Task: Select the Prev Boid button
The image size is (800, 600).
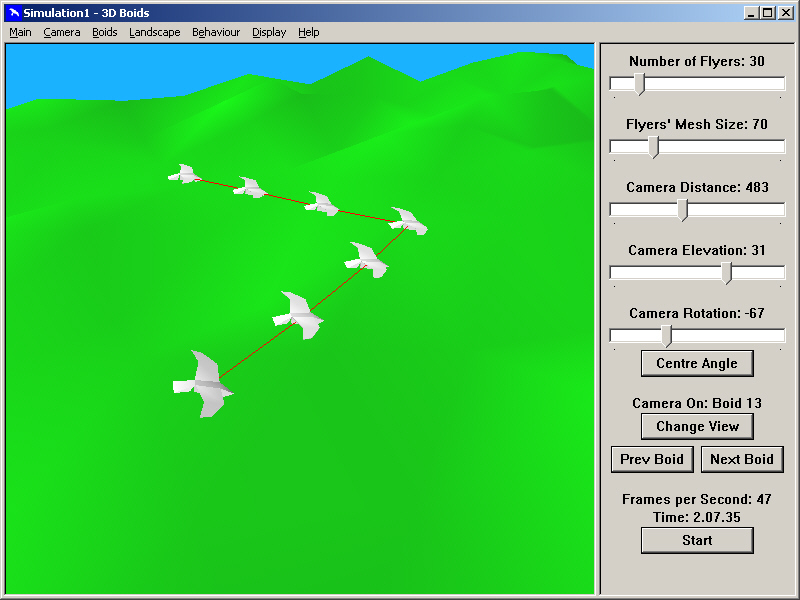Action: click(x=652, y=459)
